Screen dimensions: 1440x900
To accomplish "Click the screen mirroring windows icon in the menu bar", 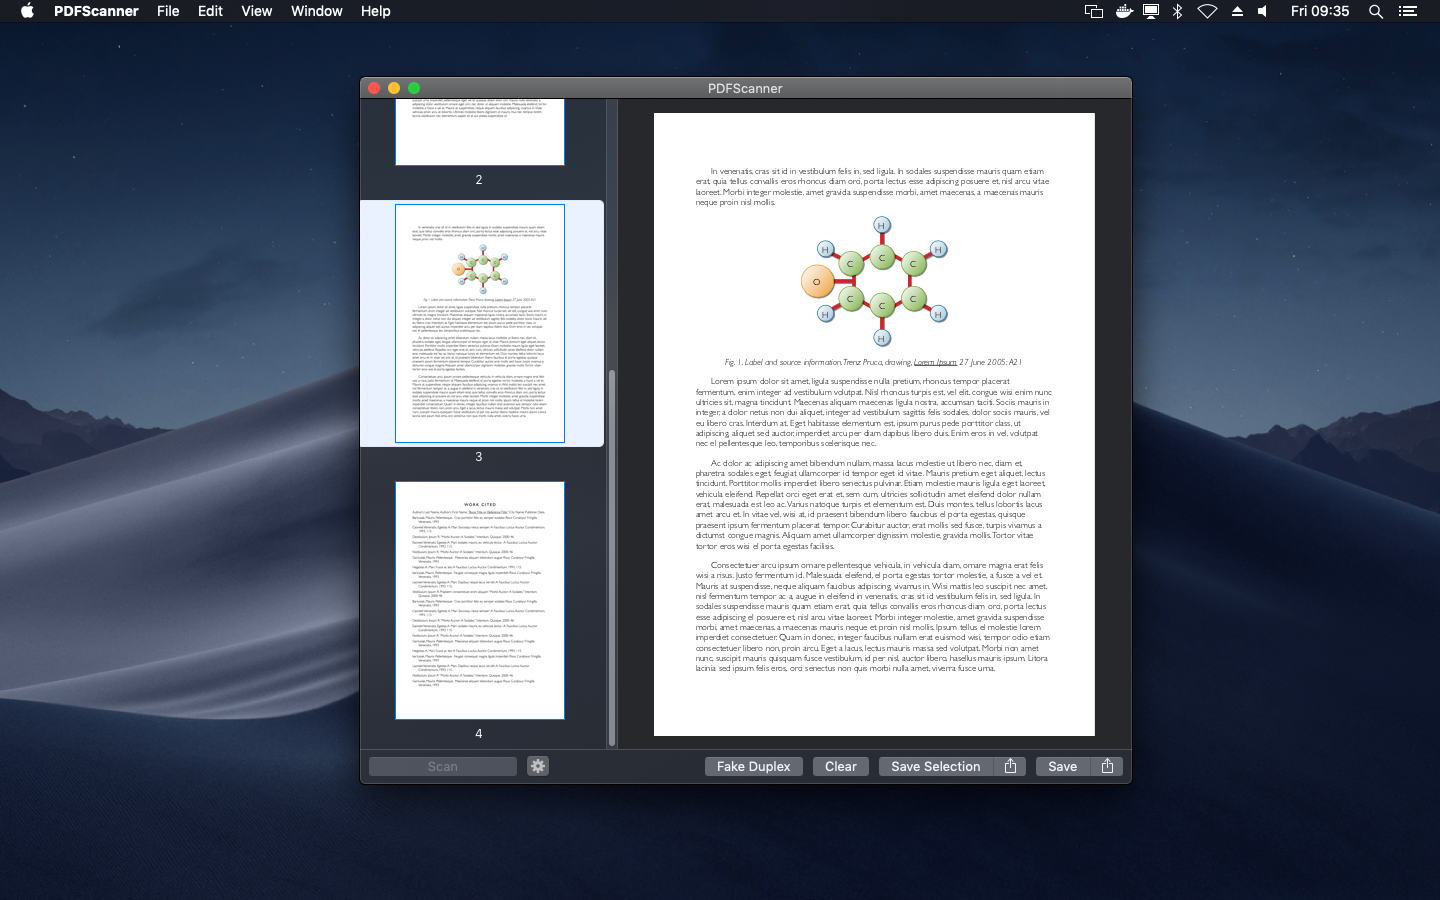I will (1094, 11).
